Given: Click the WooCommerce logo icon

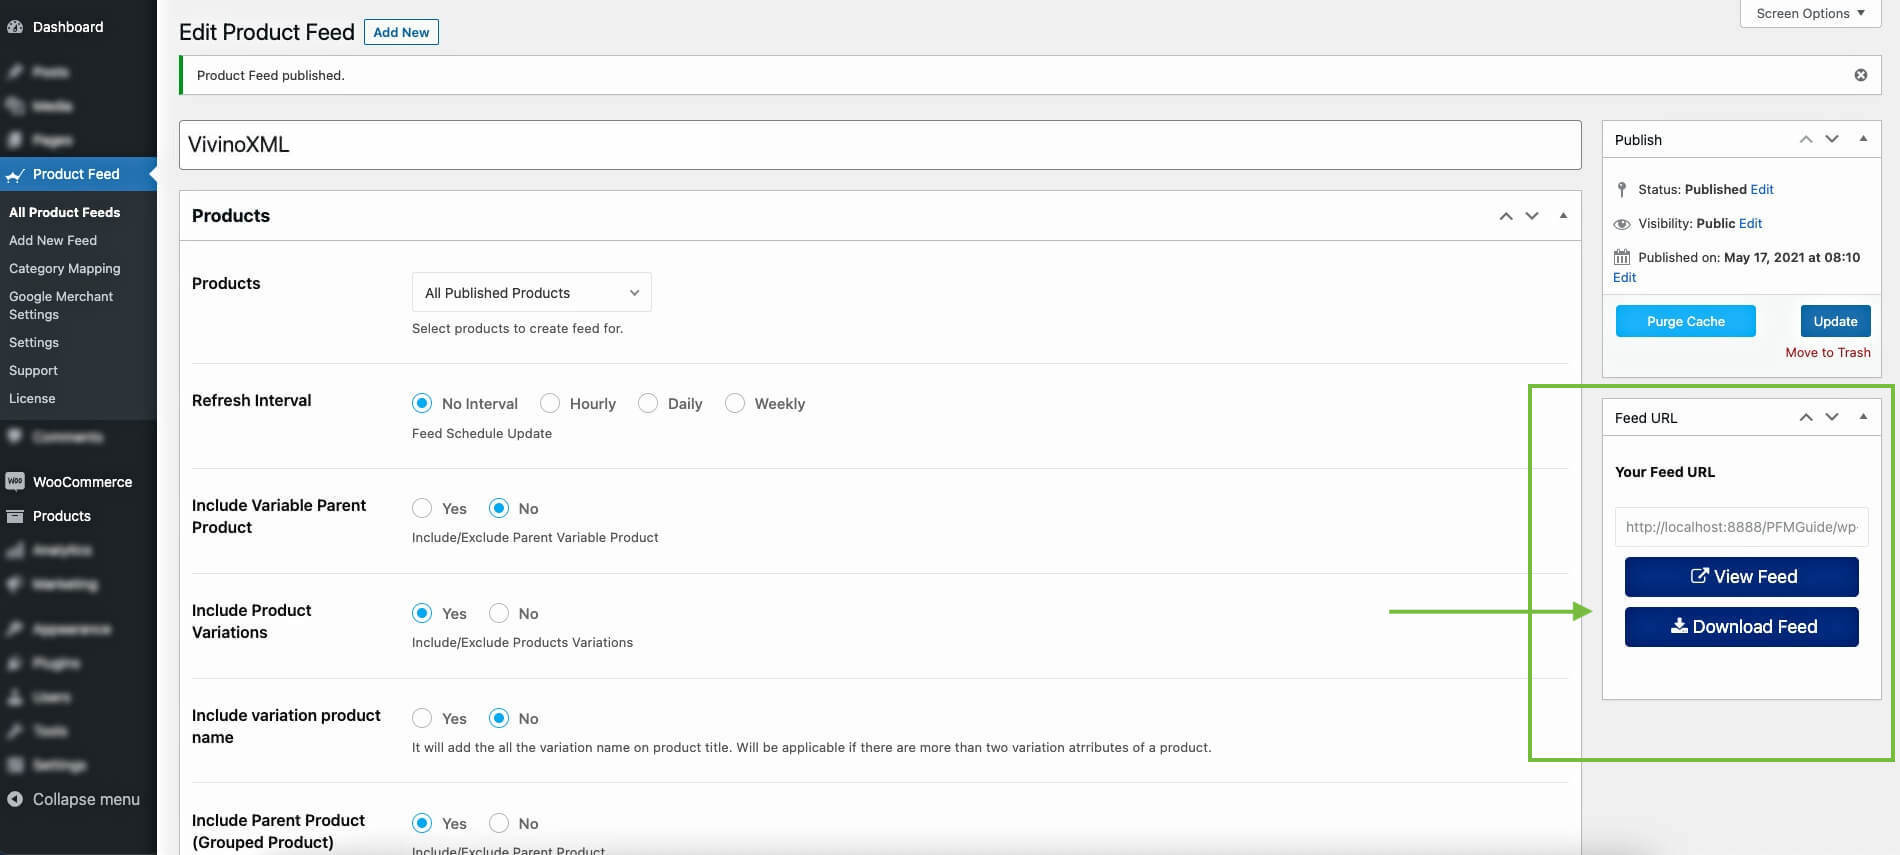Looking at the screenshot, I should 15,482.
